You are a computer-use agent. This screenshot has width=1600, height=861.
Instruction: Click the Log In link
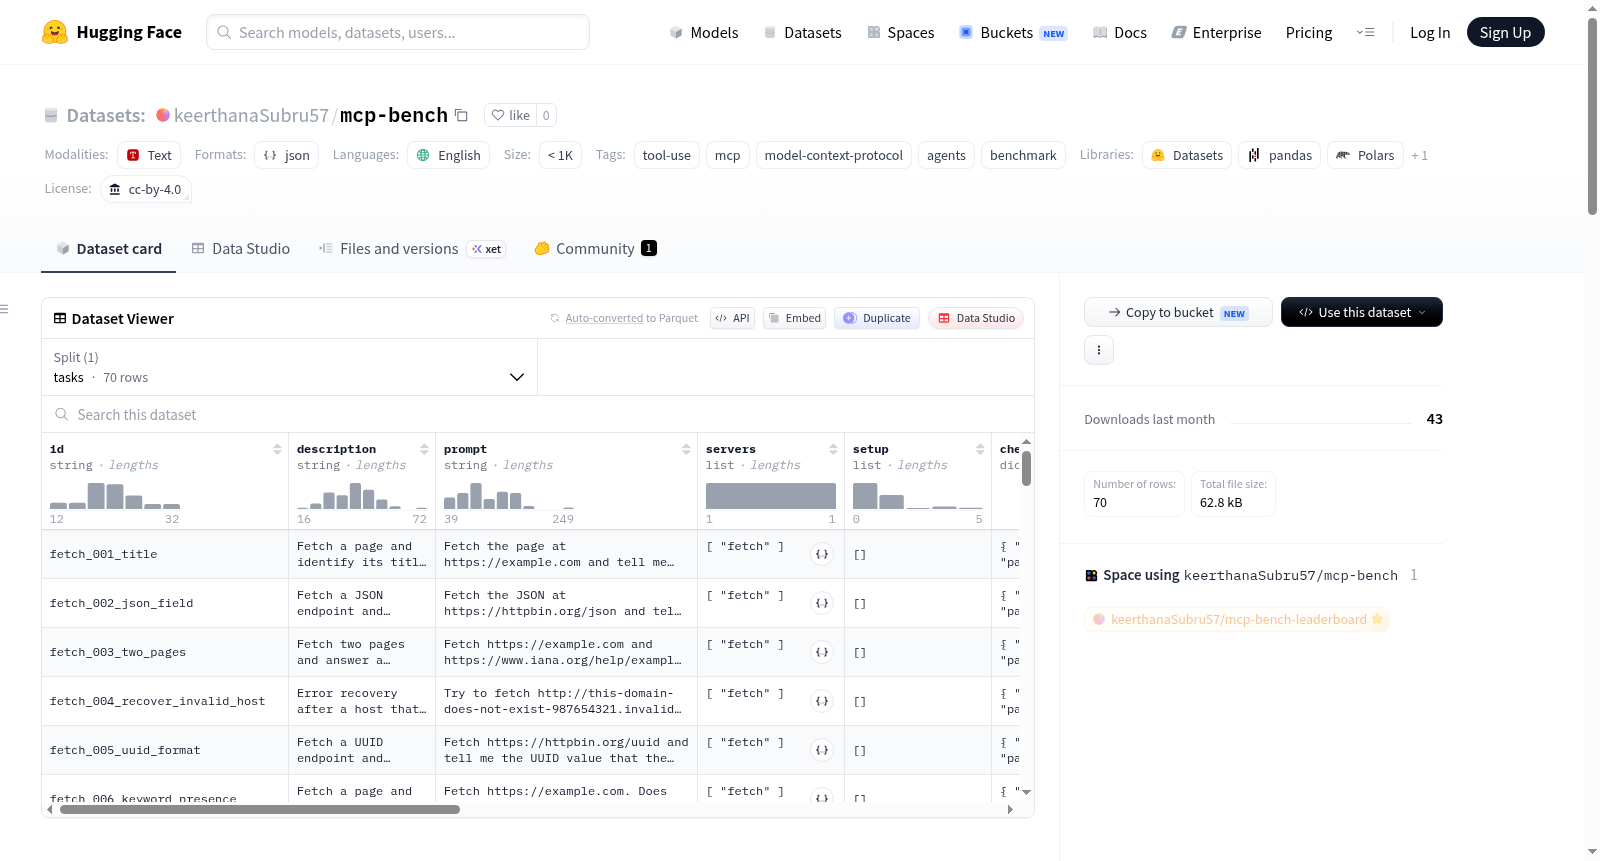1430,32
